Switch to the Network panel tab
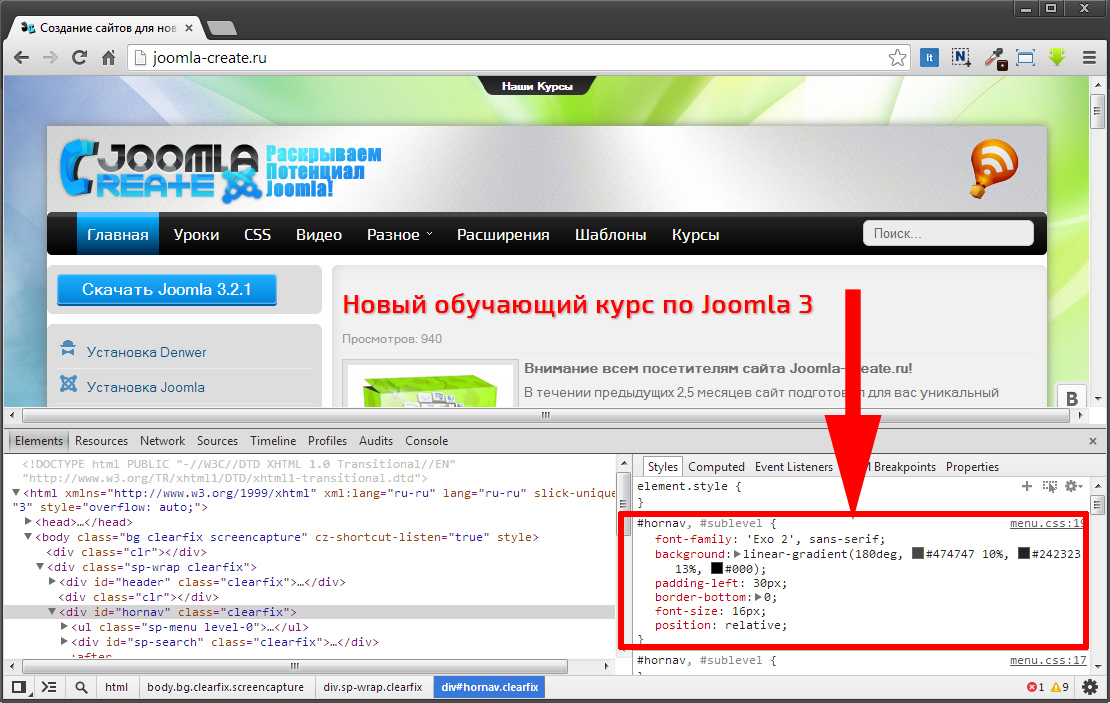 tap(162, 441)
